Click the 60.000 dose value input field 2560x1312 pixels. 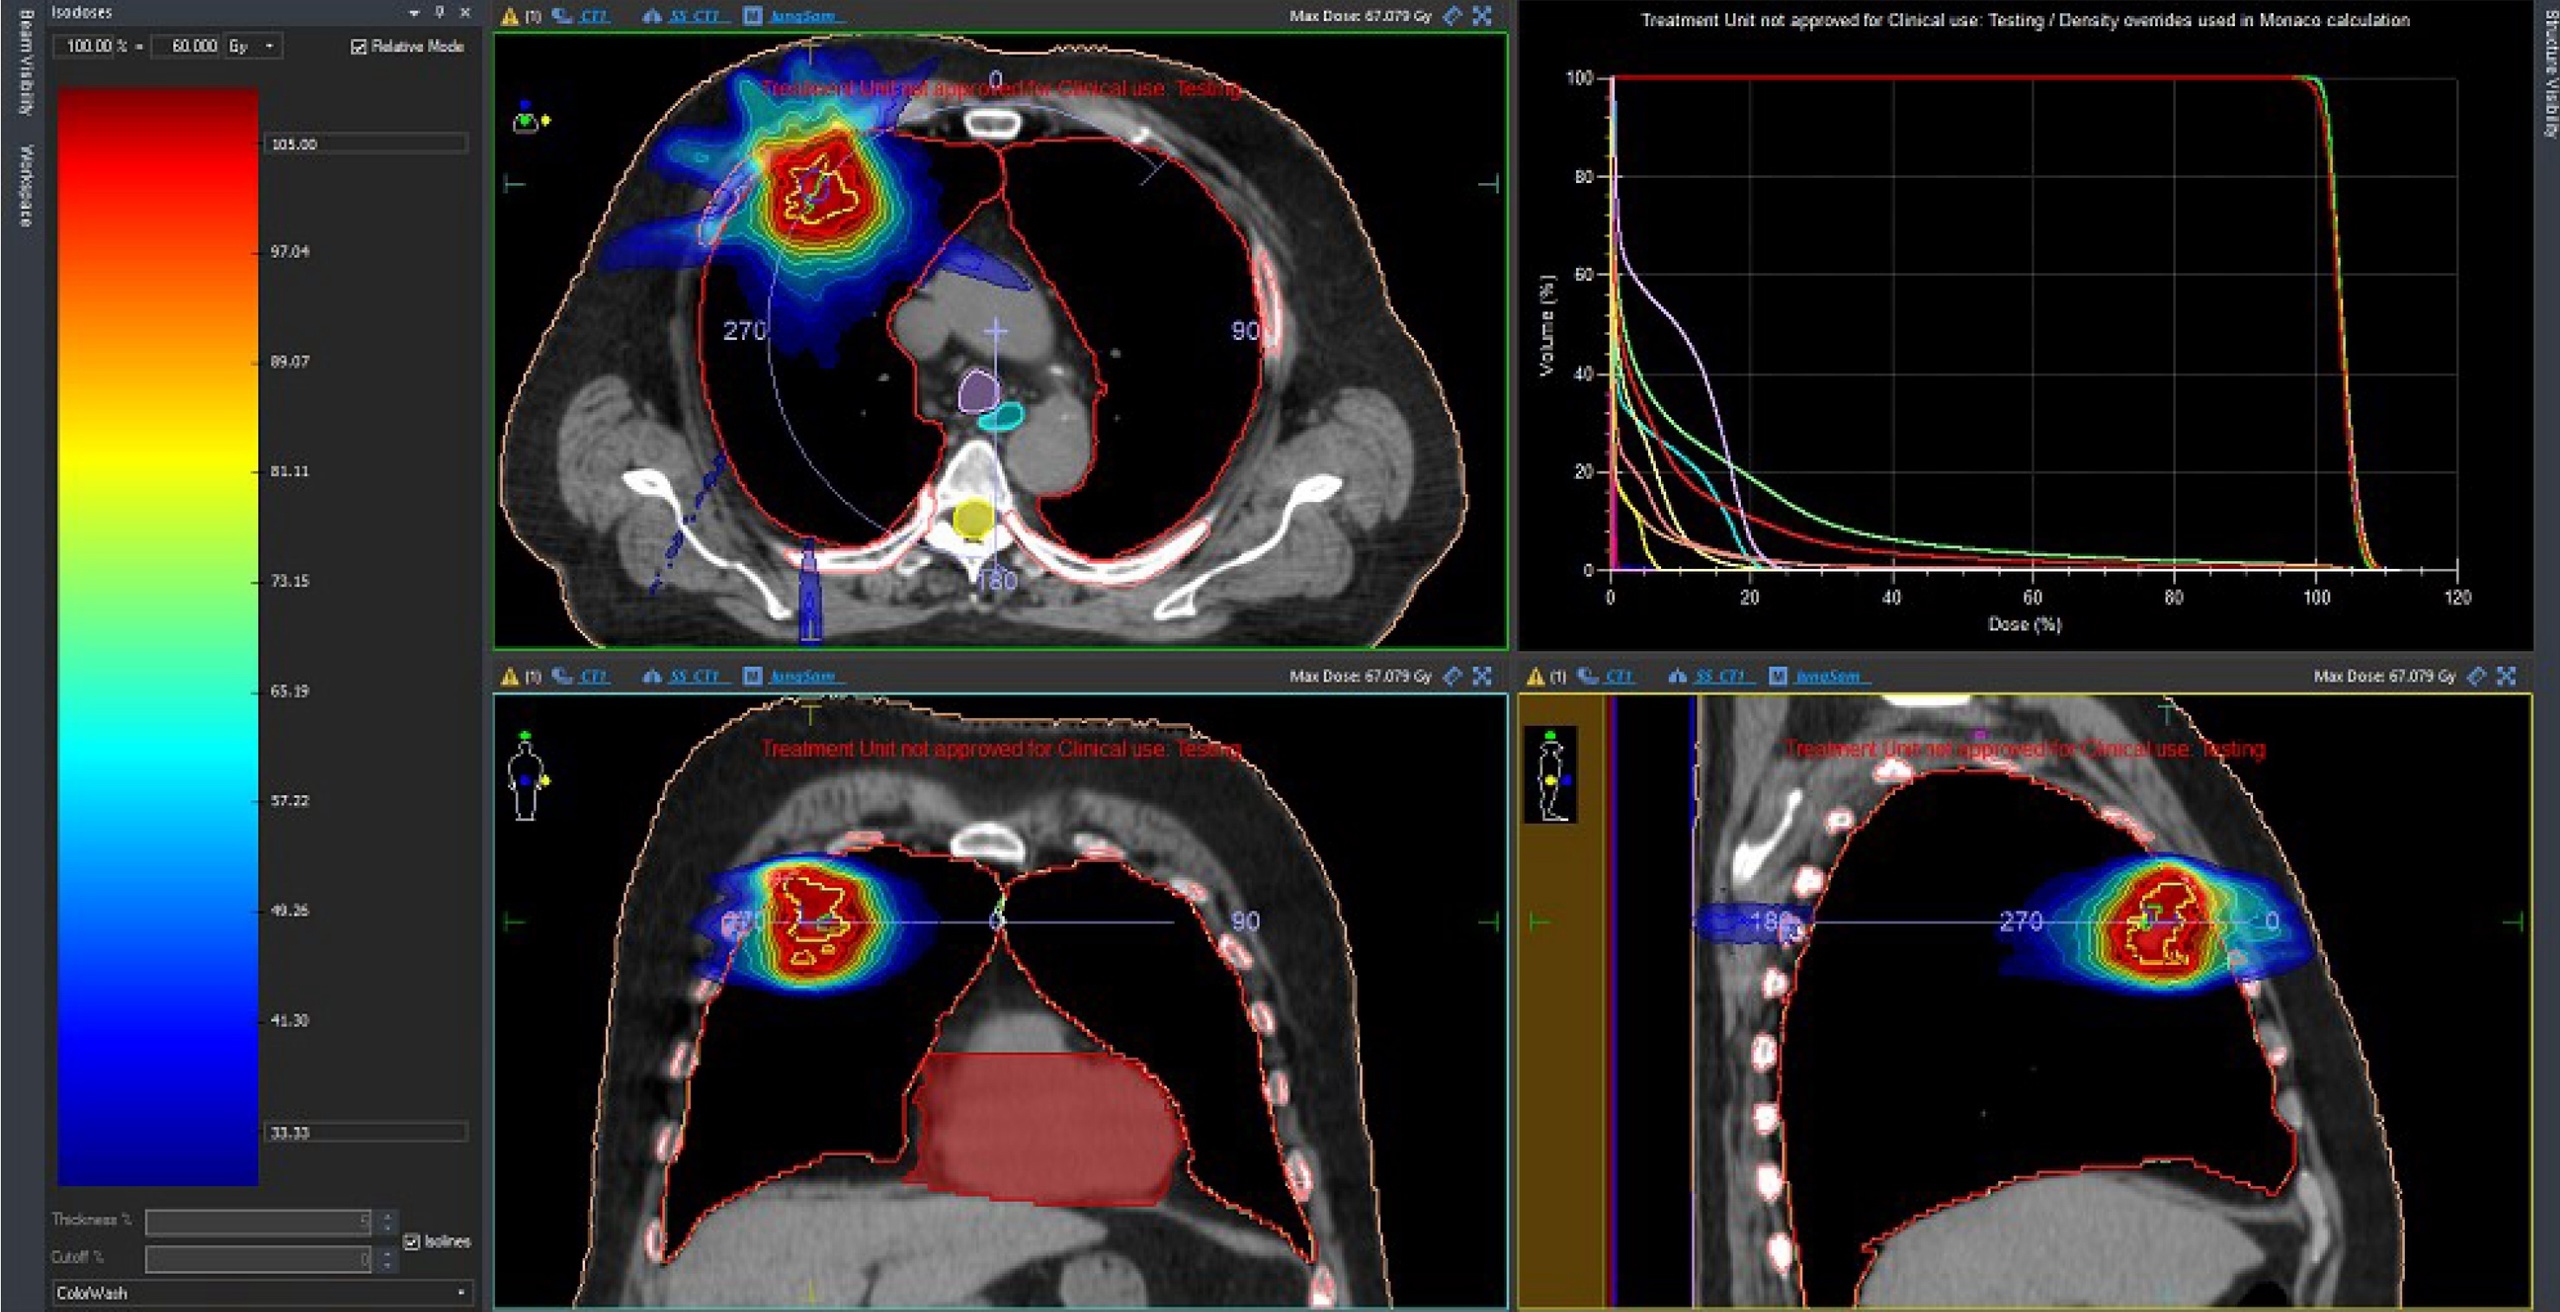186,47
